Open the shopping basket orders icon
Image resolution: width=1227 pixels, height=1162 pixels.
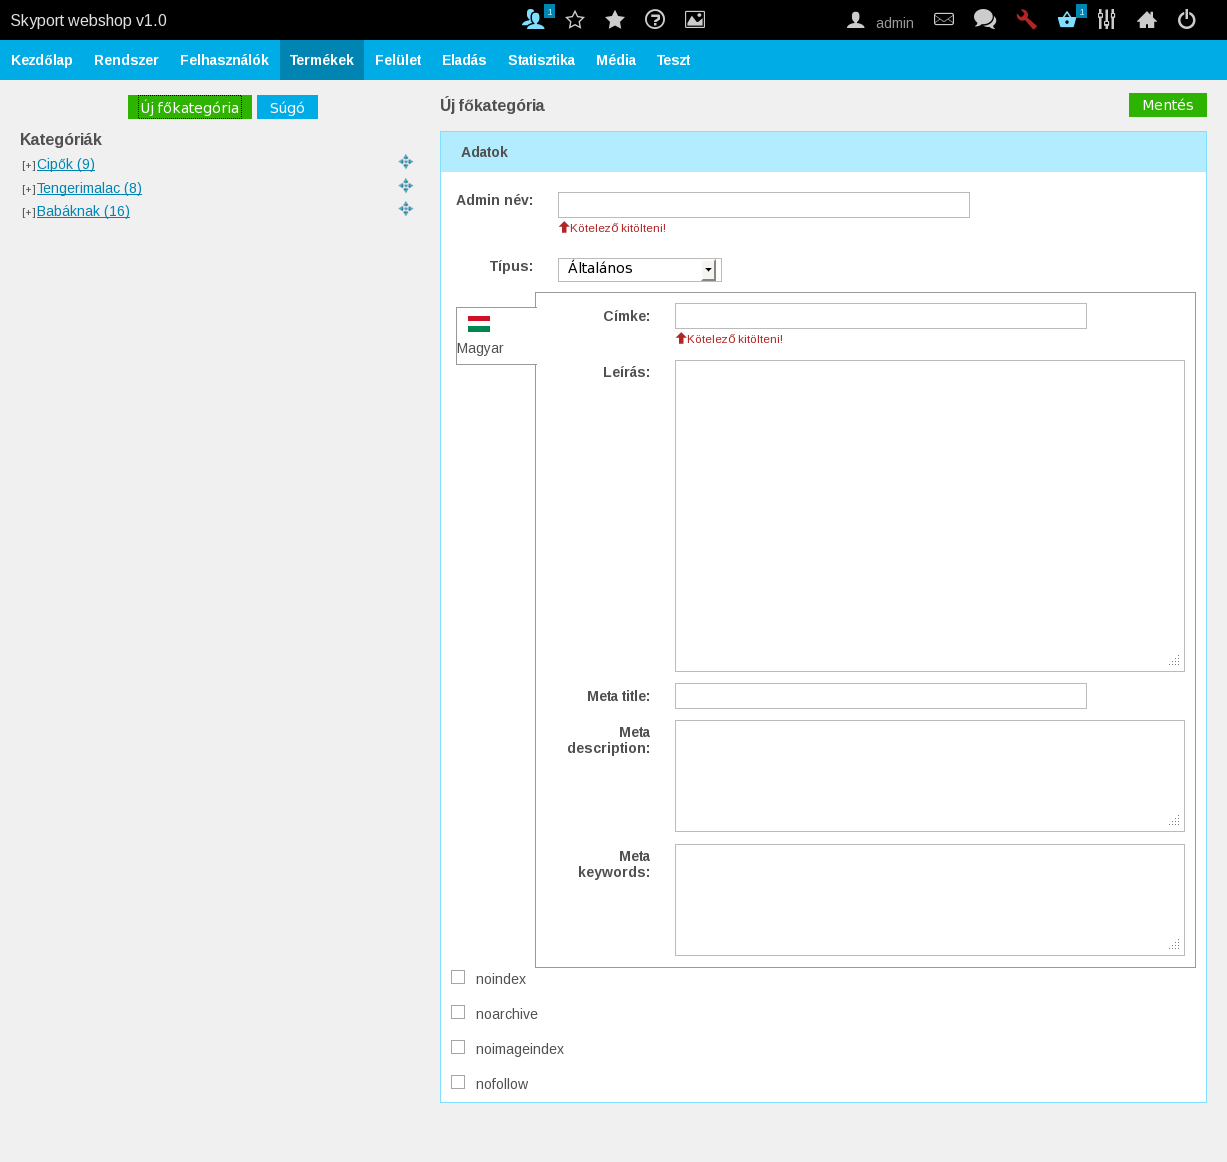[1067, 19]
